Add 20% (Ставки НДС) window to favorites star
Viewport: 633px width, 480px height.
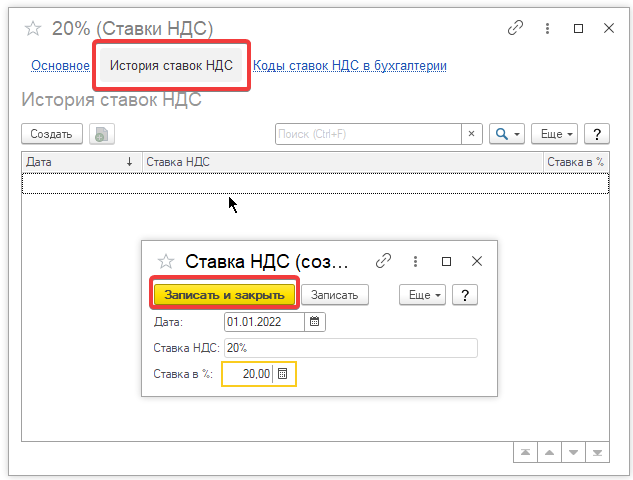pyautogui.click(x=33, y=29)
